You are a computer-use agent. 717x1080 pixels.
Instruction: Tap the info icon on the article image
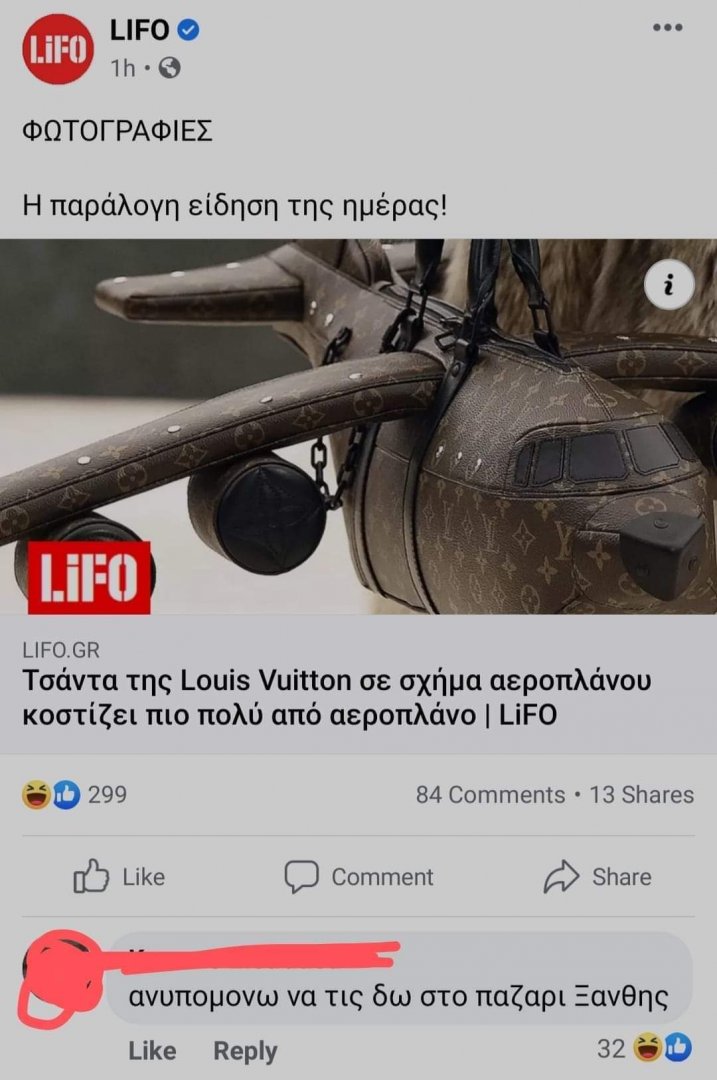point(669,284)
